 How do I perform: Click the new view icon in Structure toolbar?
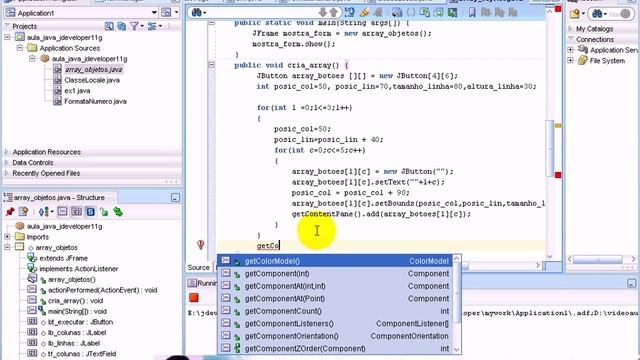(23, 212)
